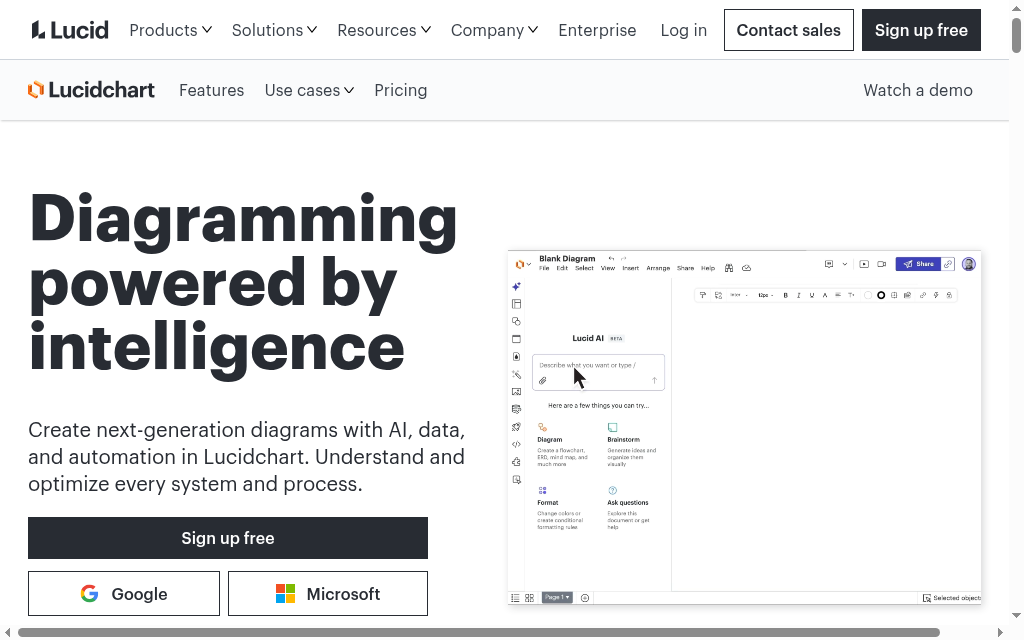
Task: Toggle Underline in the demo formatting toolbar
Action: (x=812, y=295)
